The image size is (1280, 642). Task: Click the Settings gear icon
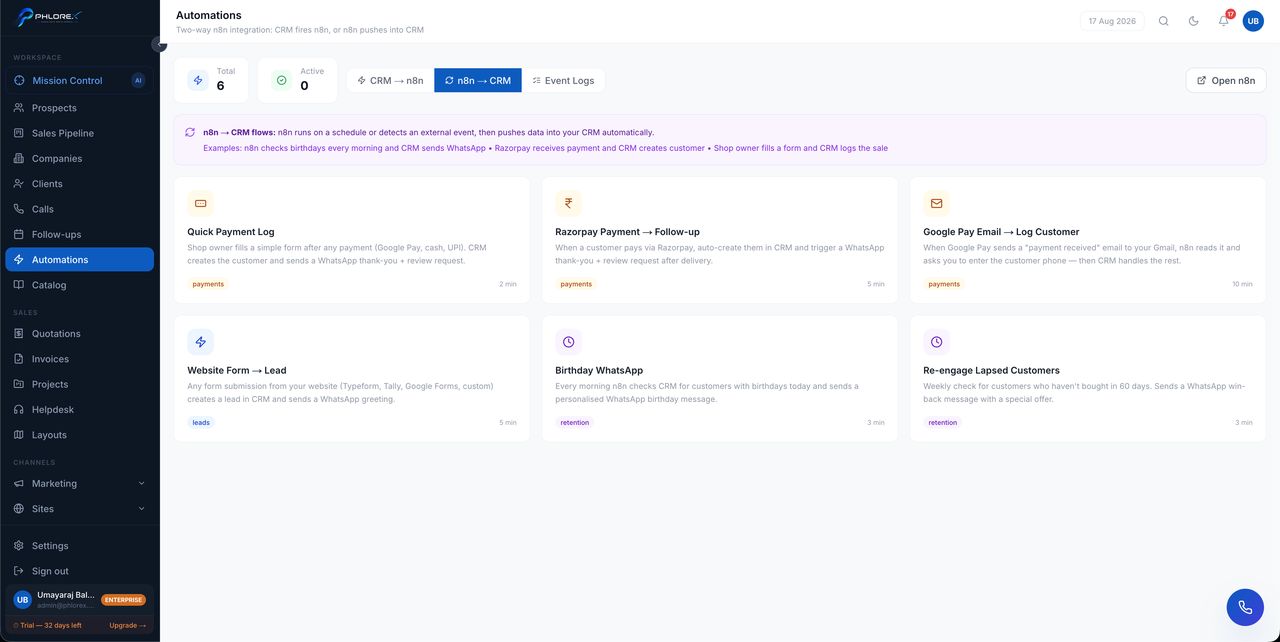coord(19,546)
